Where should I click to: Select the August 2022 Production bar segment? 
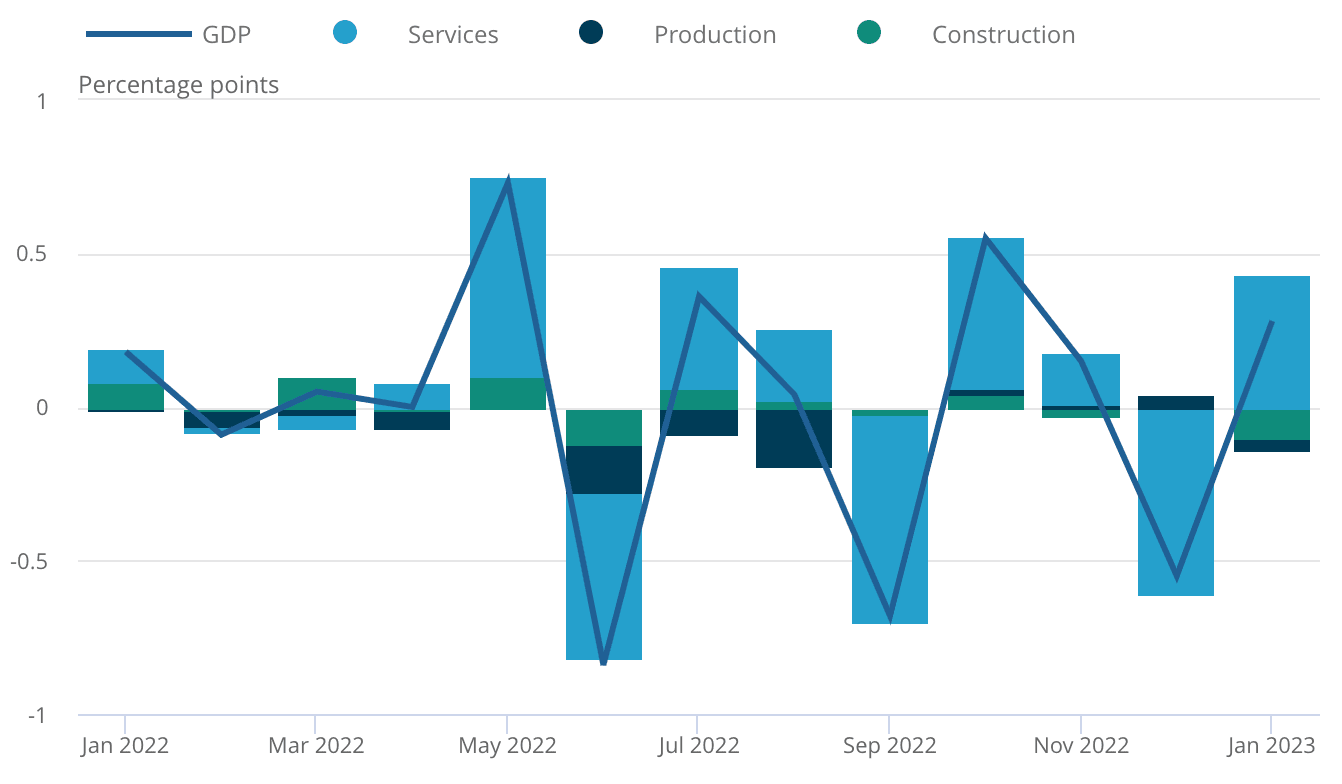(x=794, y=438)
